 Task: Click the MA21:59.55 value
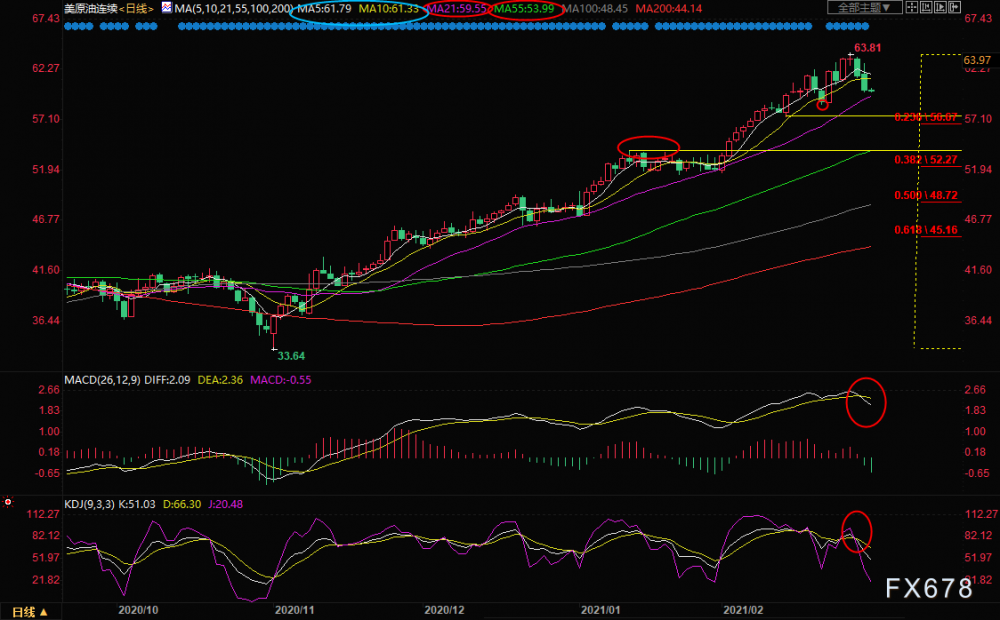pos(458,9)
